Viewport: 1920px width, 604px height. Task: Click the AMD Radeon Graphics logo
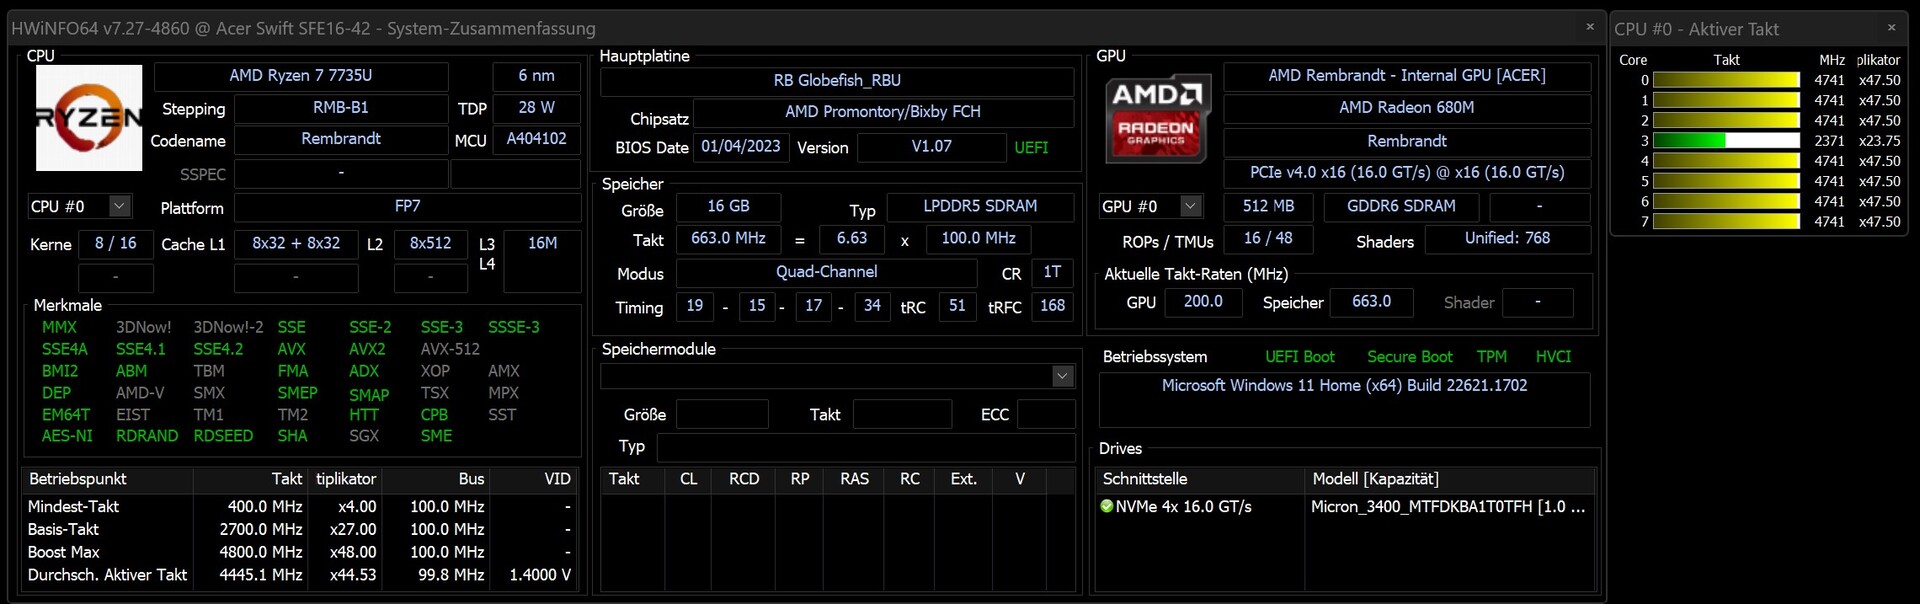pos(1157,119)
